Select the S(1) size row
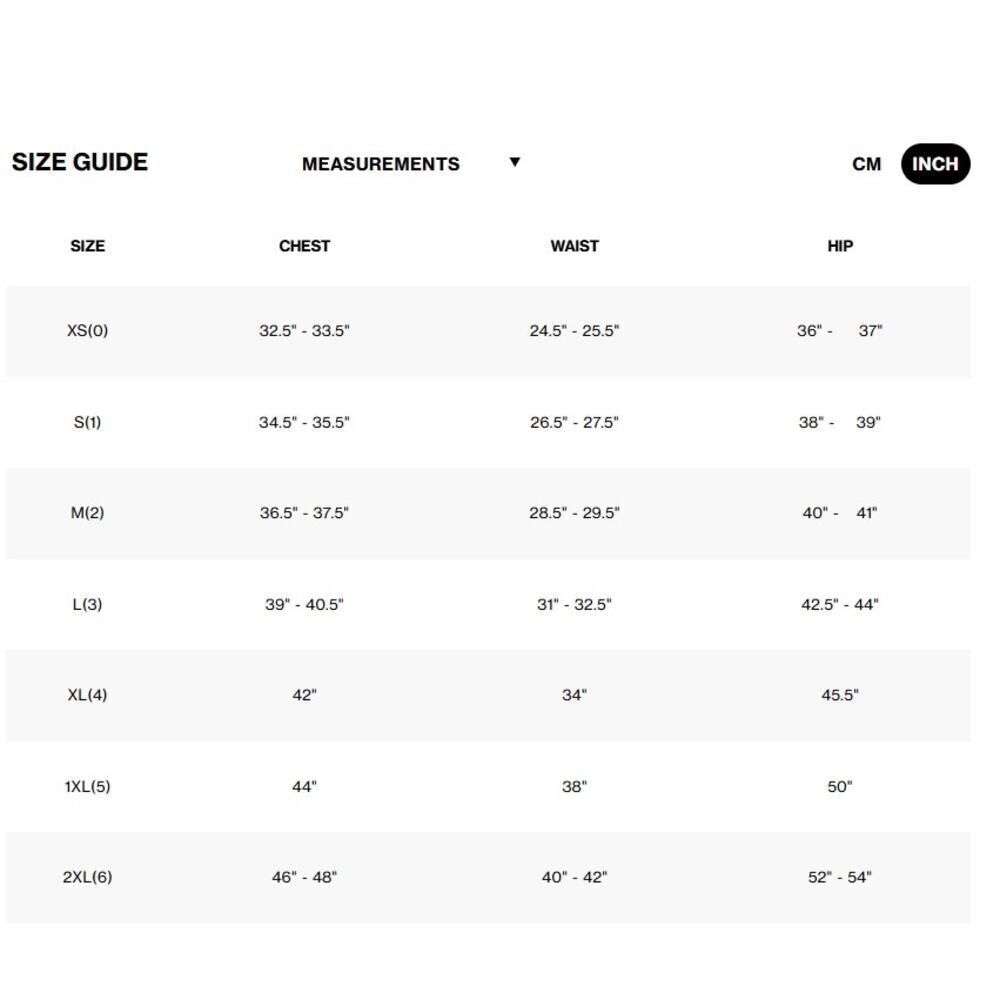Image resolution: width=1000 pixels, height=1000 pixels. click(489, 422)
